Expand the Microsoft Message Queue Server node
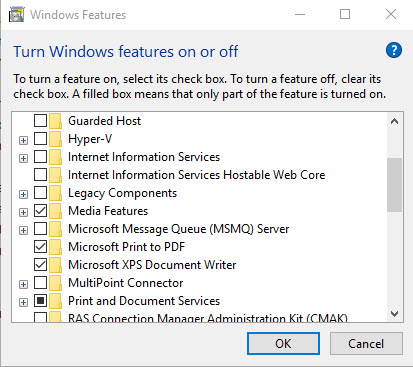Screen dimensions: 413x367 point(23,230)
